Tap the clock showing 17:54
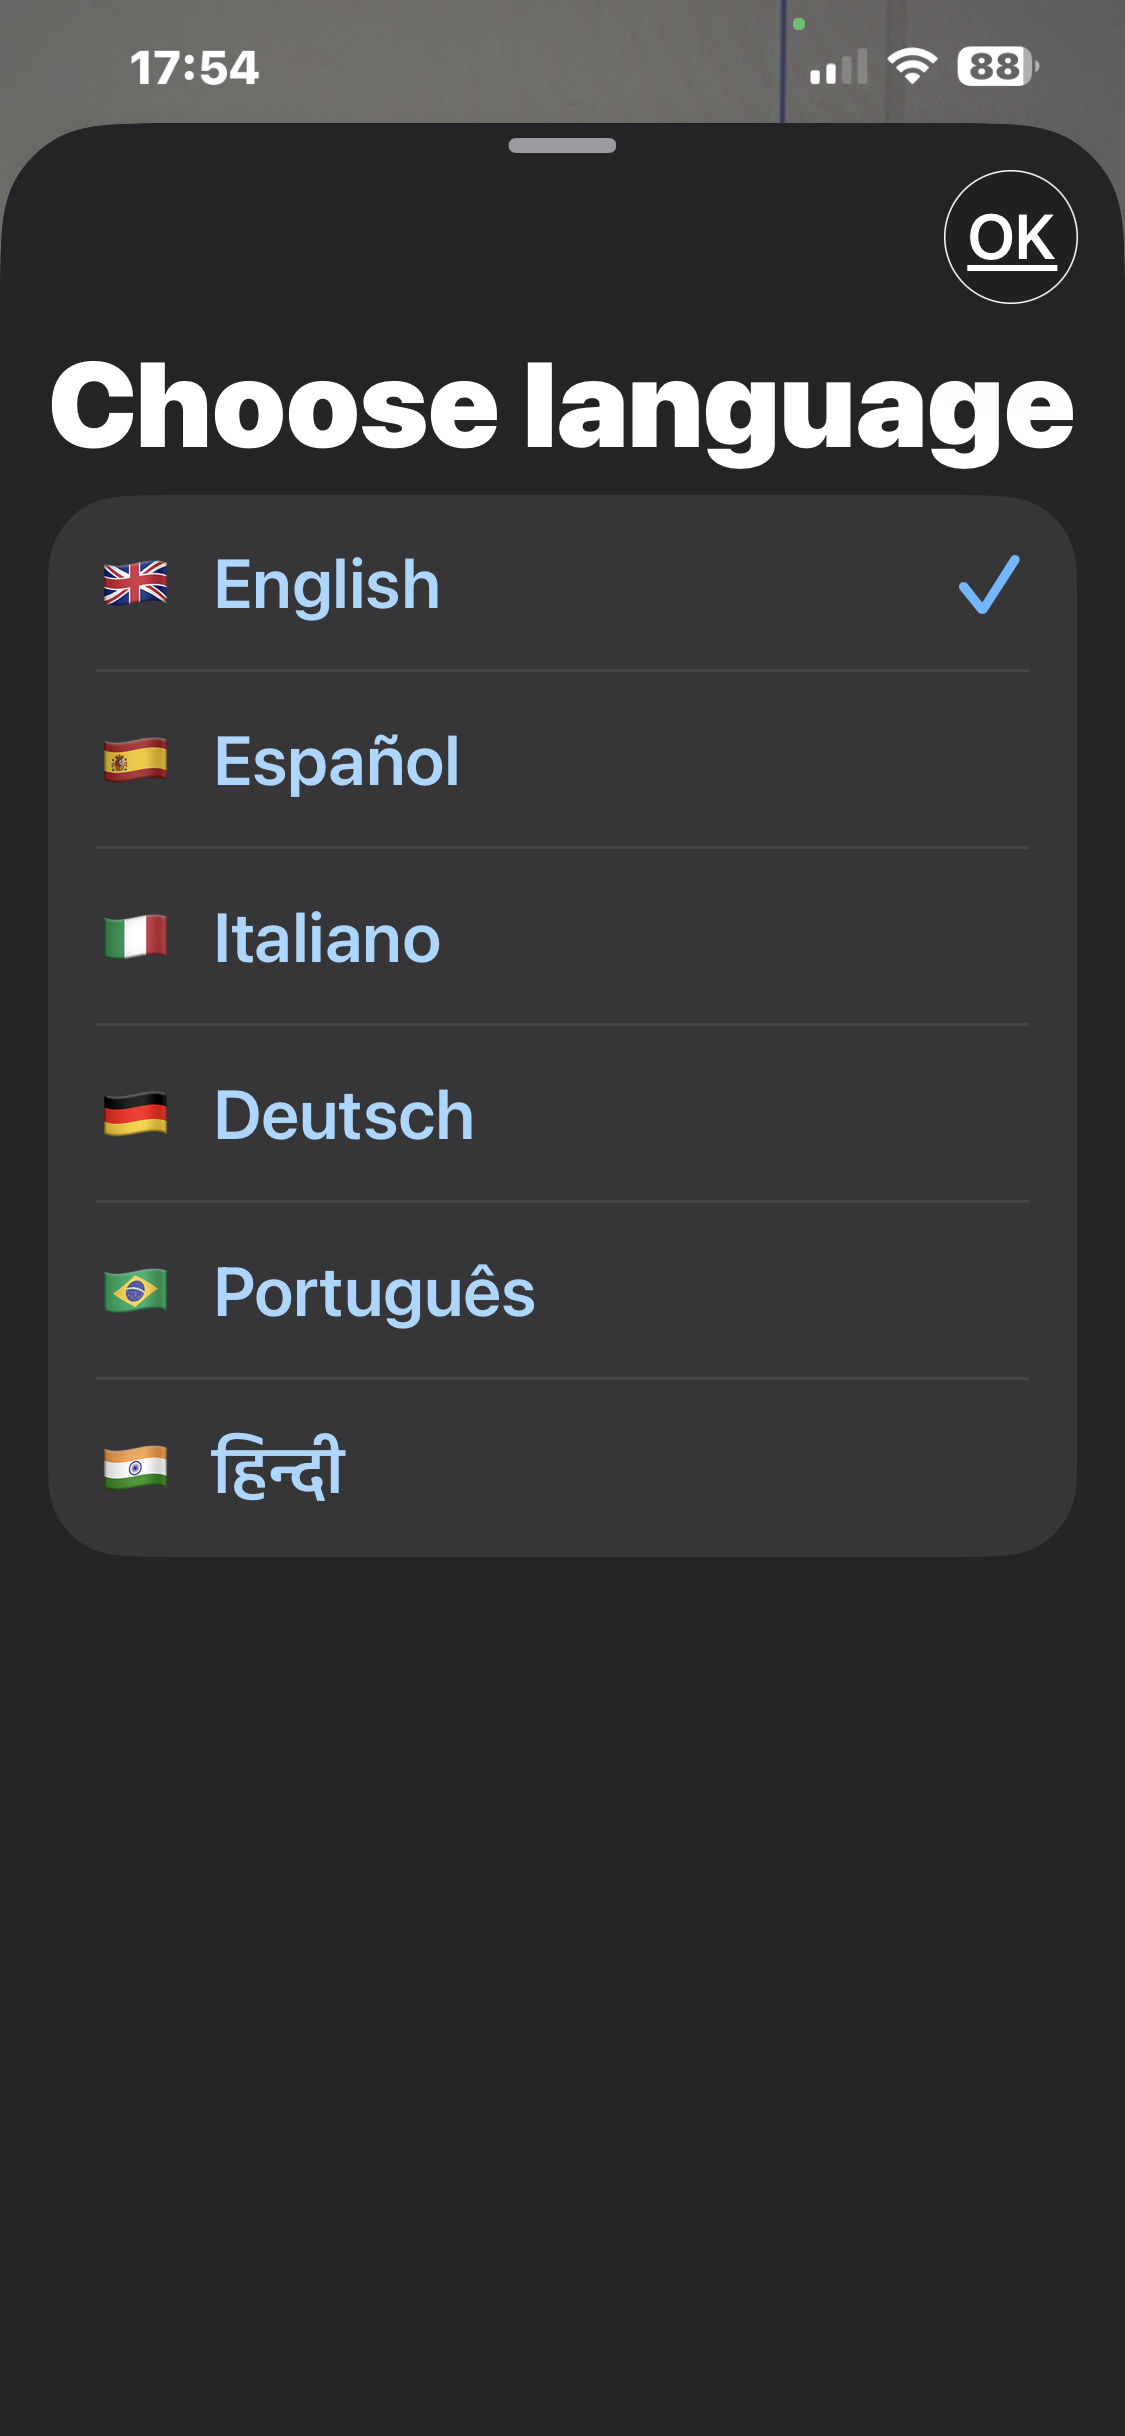This screenshot has height=2436, width=1125. coord(195,68)
